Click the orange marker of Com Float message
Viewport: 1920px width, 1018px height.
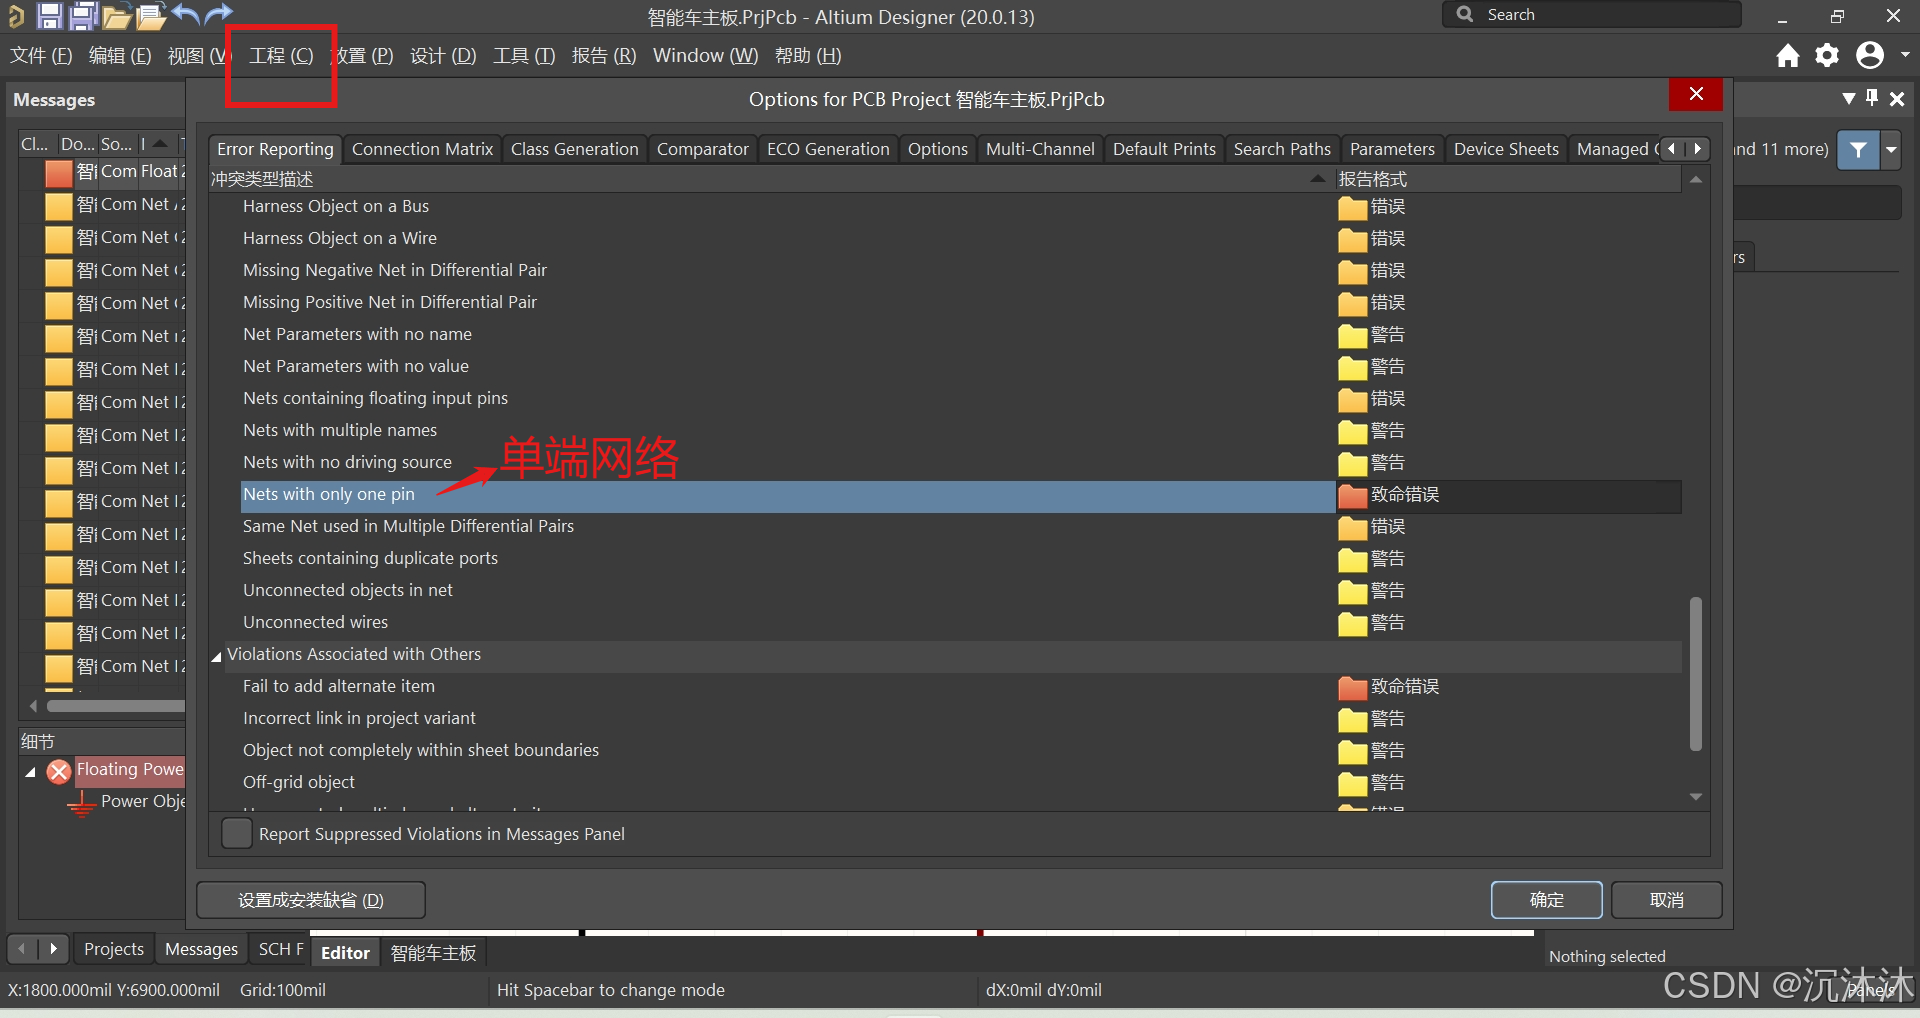[59, 173]
